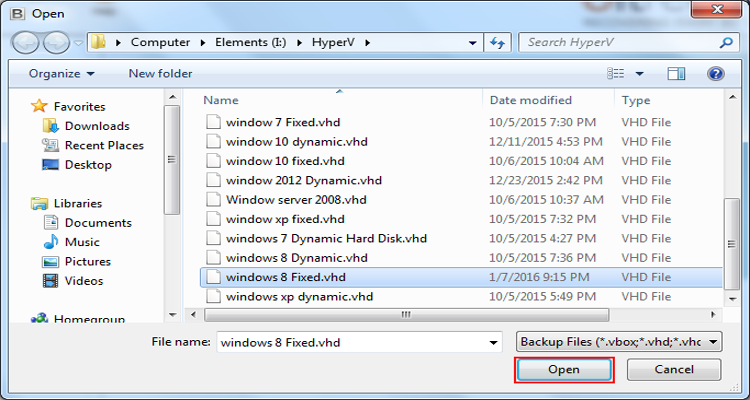Create a New folder
The image size is (750, 400).
tap(160, 74)
